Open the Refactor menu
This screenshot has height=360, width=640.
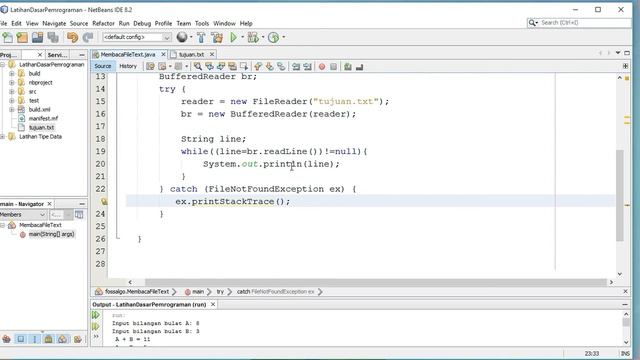(103, 24)
